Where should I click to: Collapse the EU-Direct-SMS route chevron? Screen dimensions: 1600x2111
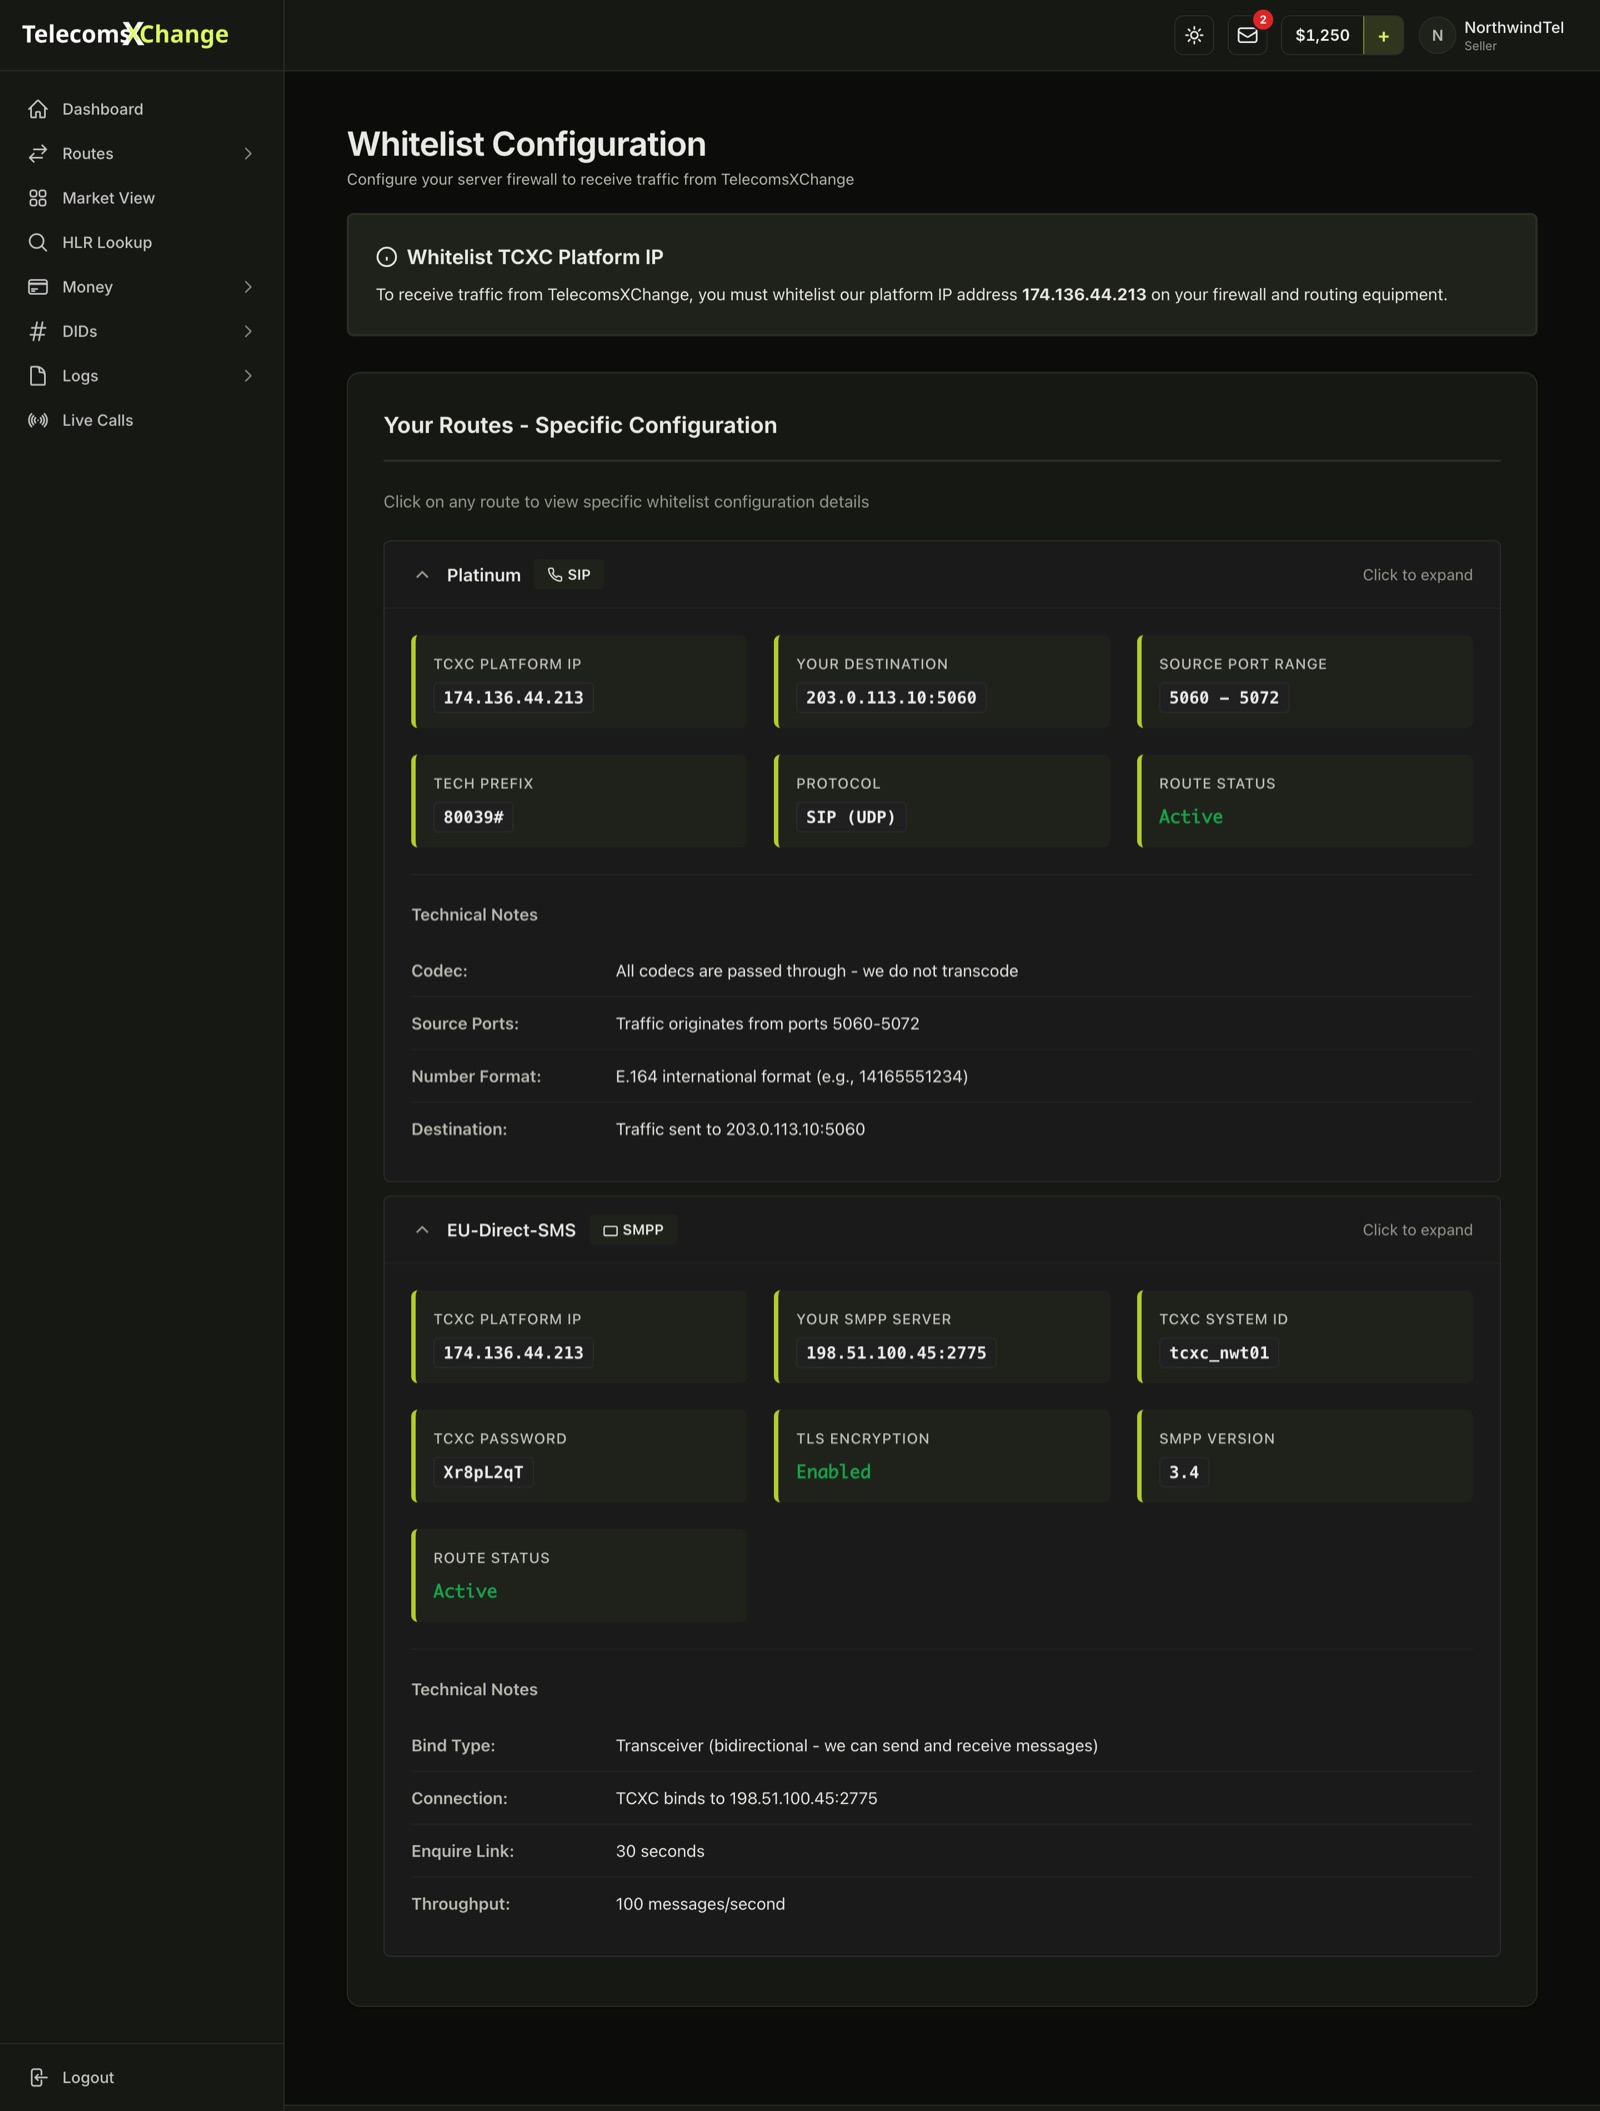(x=422, y=1230)
